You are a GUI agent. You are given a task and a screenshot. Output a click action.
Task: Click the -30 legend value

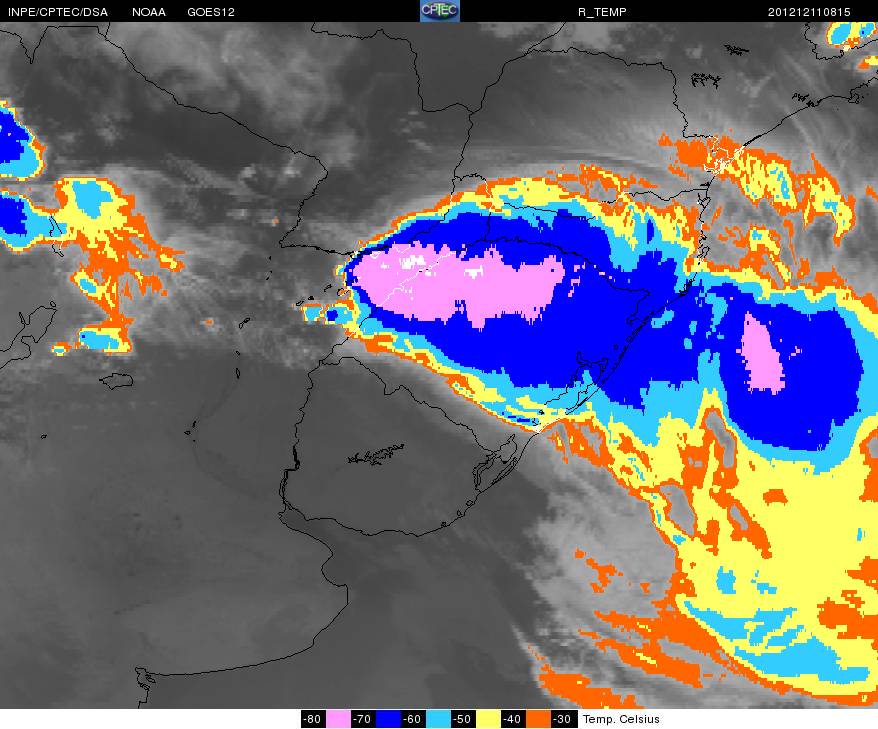(x=562, y=719)
